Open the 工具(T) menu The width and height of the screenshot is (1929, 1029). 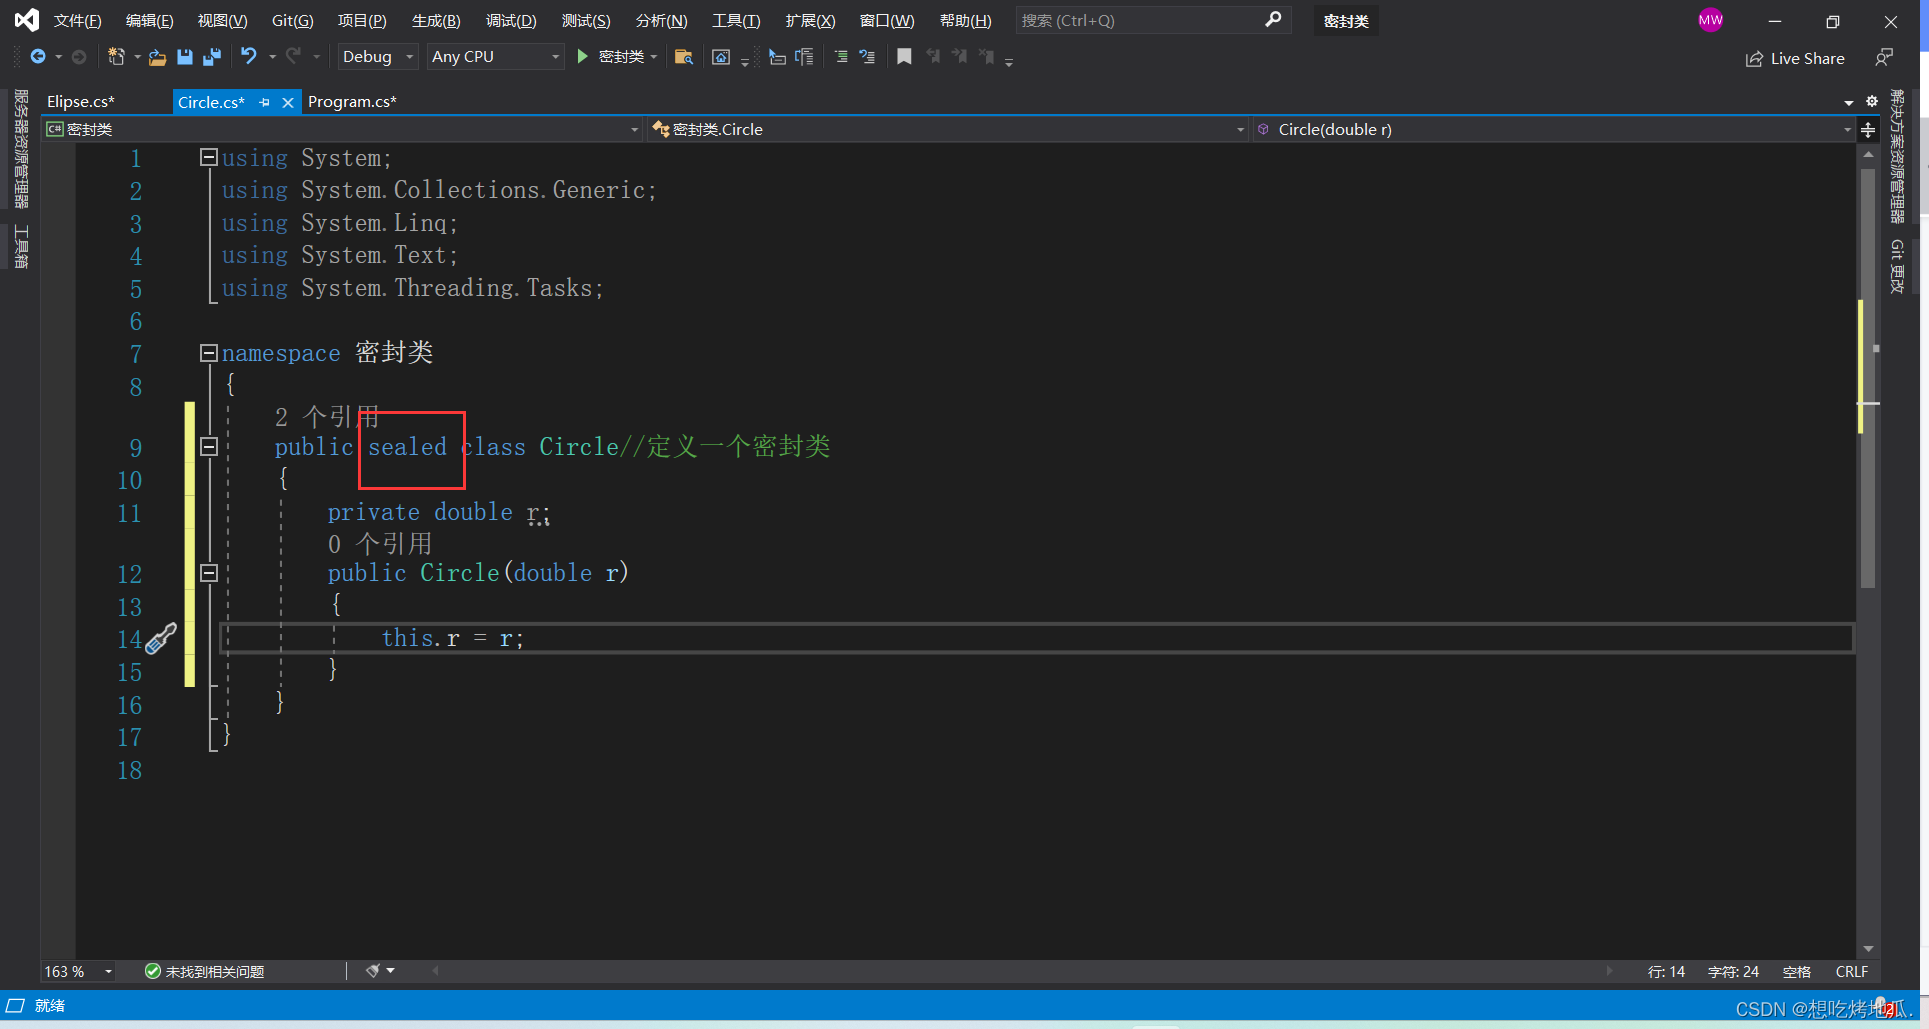pyautogui.click(x=736, y=20)
